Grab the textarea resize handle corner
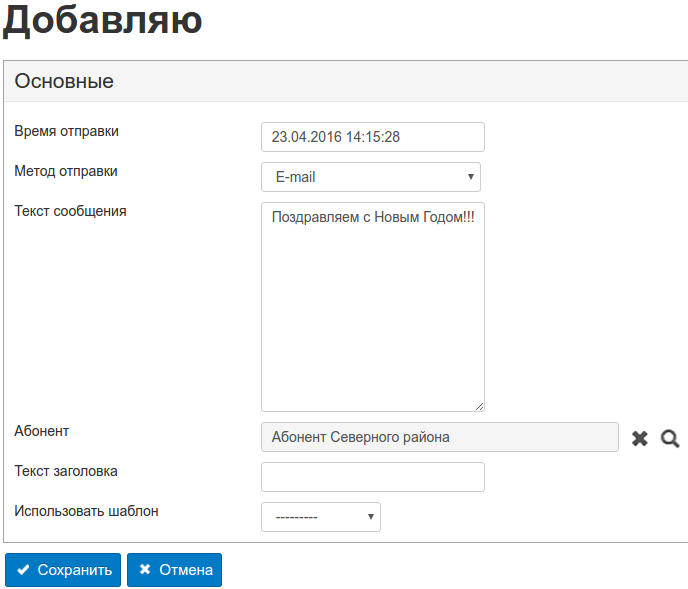Image resolution: width=688 pixels, height=589 pixels. coord(480,407)
